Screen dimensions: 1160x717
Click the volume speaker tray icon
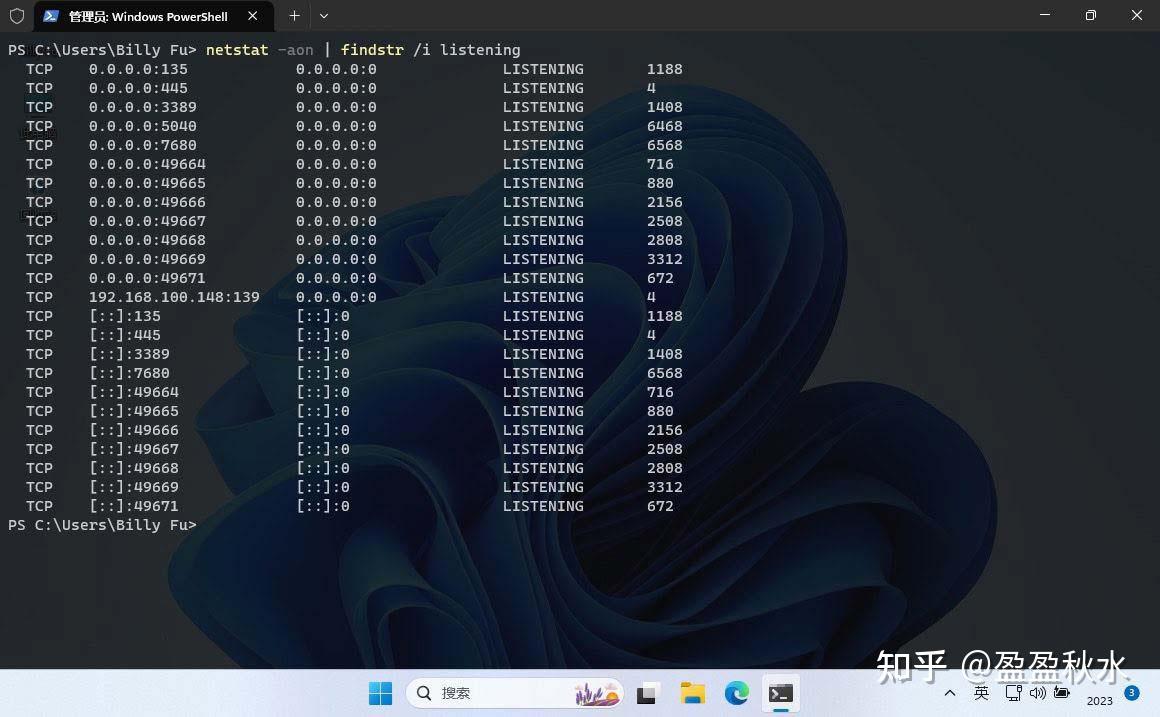pos(1037,693)
